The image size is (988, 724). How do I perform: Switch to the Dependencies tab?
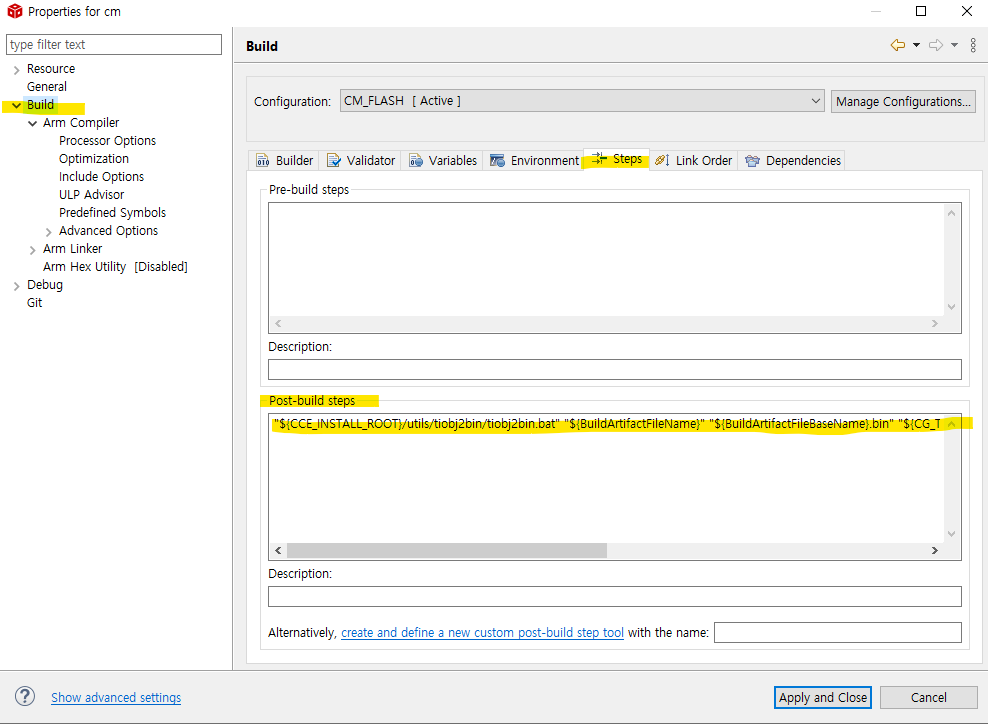click(793, 161)
